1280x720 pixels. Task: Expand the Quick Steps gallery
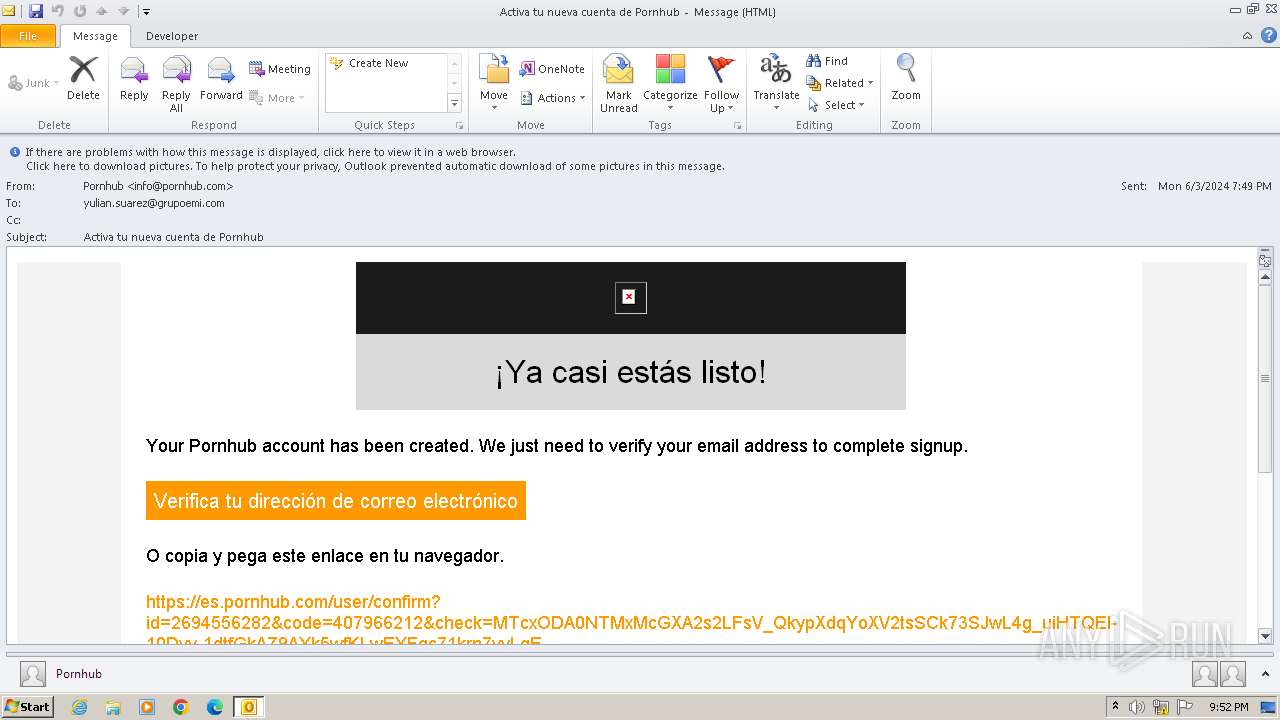coord(454,103)
